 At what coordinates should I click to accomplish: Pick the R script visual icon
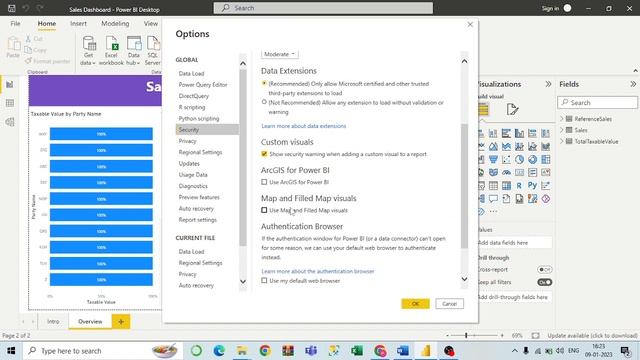[x=519, y=185]
